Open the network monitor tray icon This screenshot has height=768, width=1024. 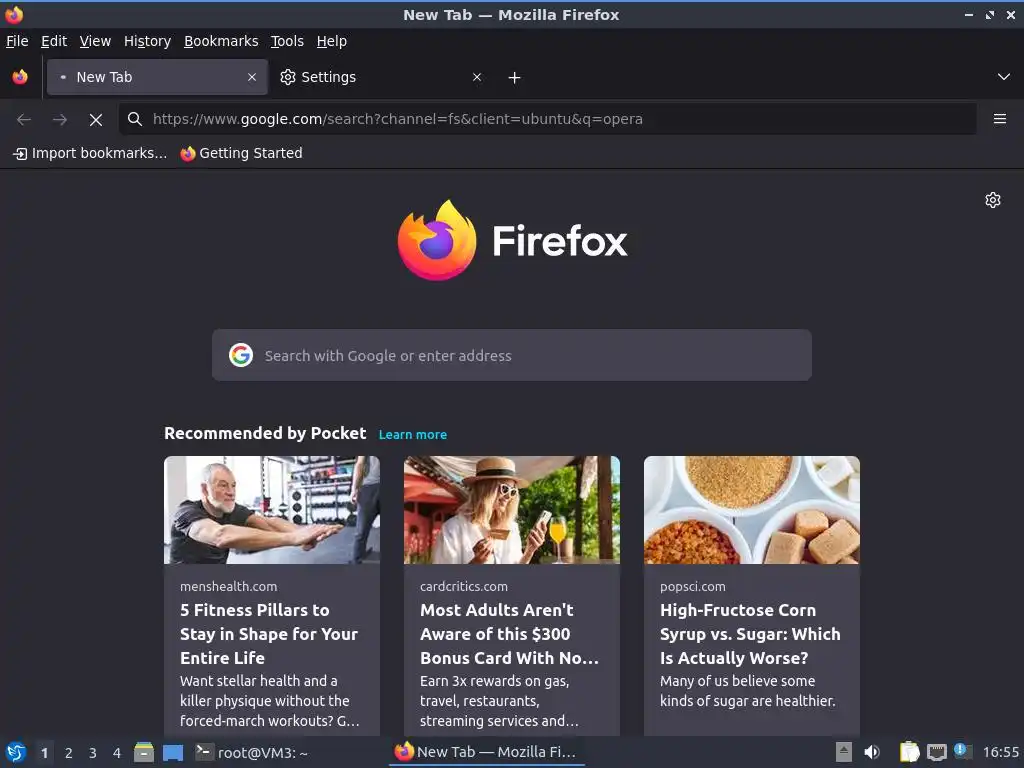click(x=936, y=753)
